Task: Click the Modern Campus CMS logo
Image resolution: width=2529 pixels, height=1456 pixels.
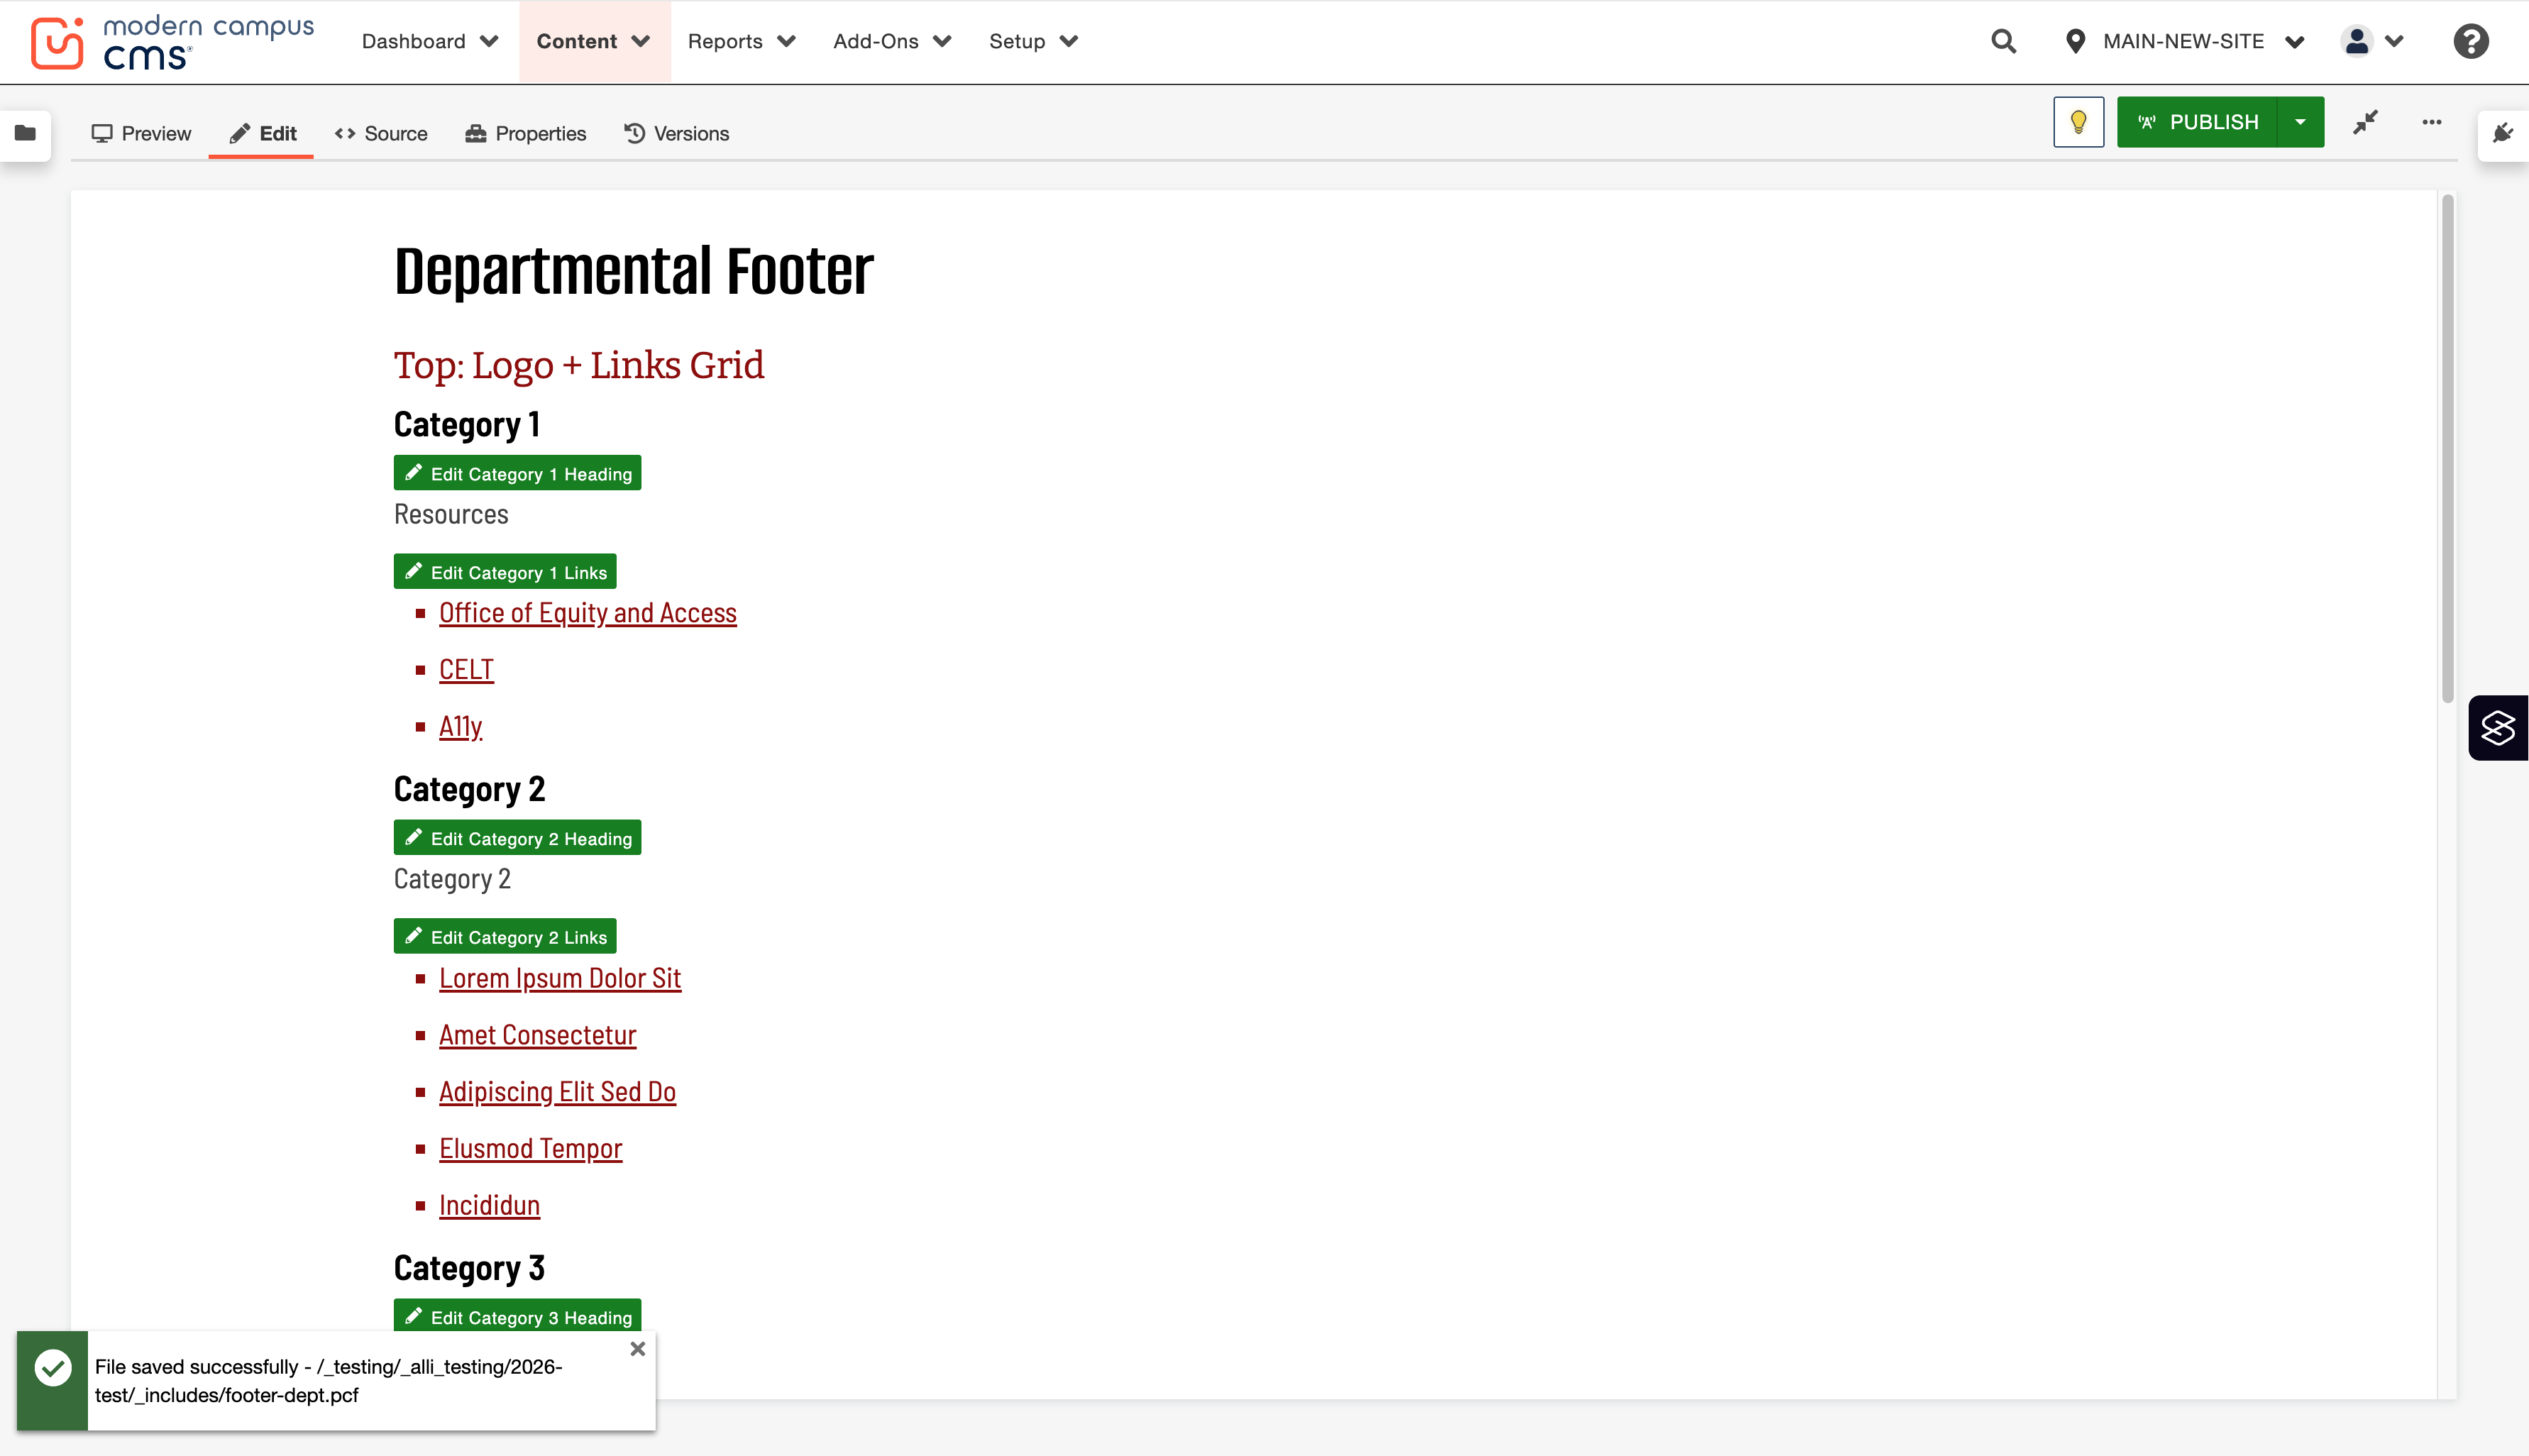Action: tap(172, 42)
